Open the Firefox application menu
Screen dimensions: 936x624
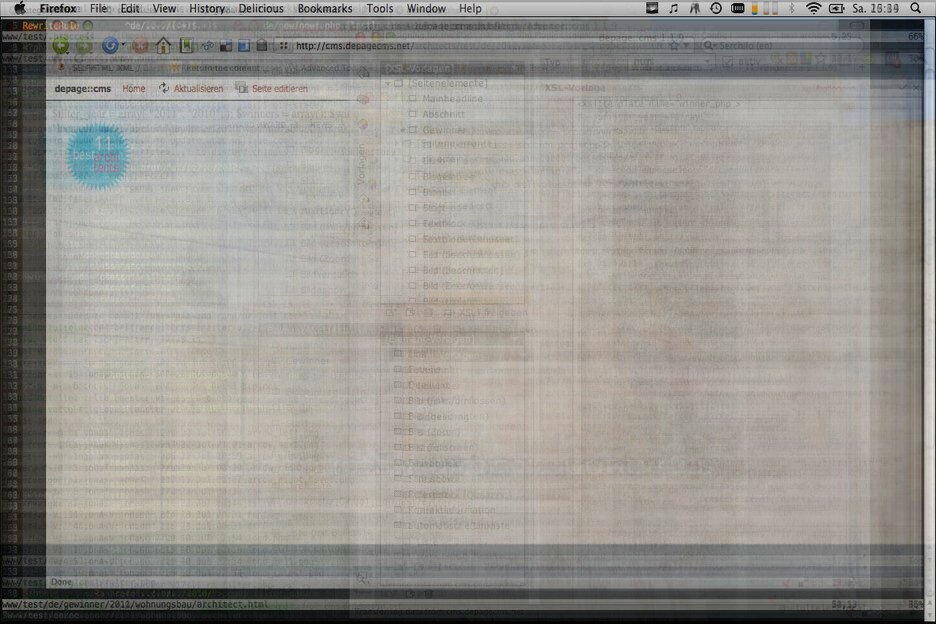pyautogui.click(x=58, y=8)
